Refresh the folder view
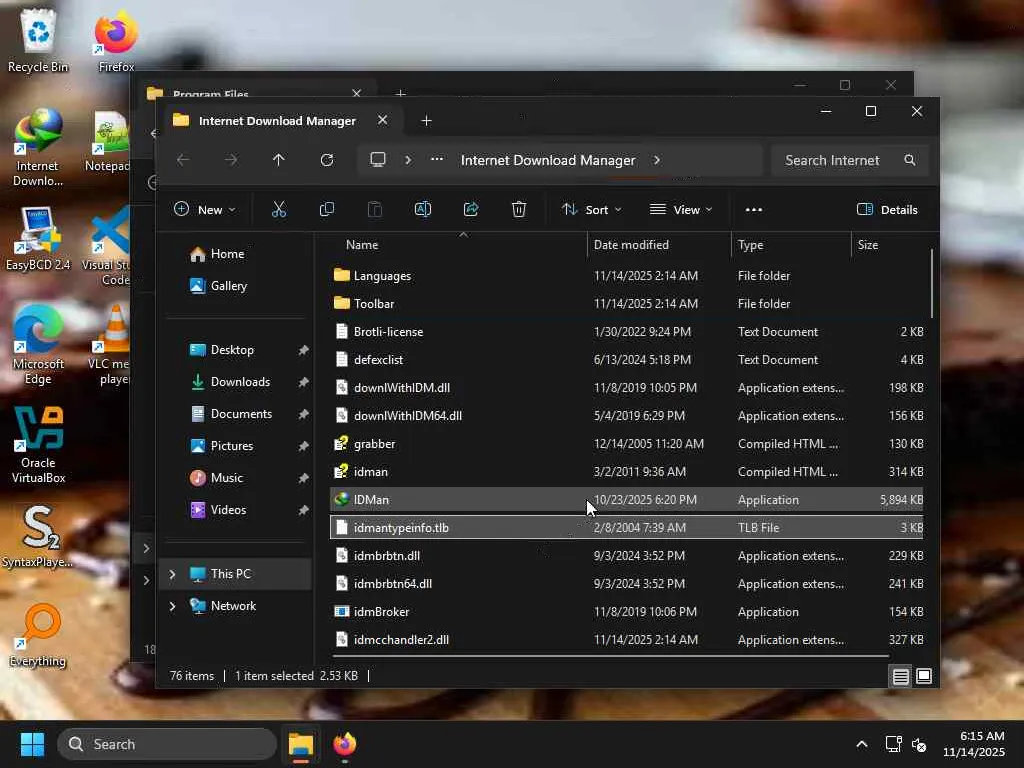The width and height of the screenshot is (1024, 768). [327, 160]
